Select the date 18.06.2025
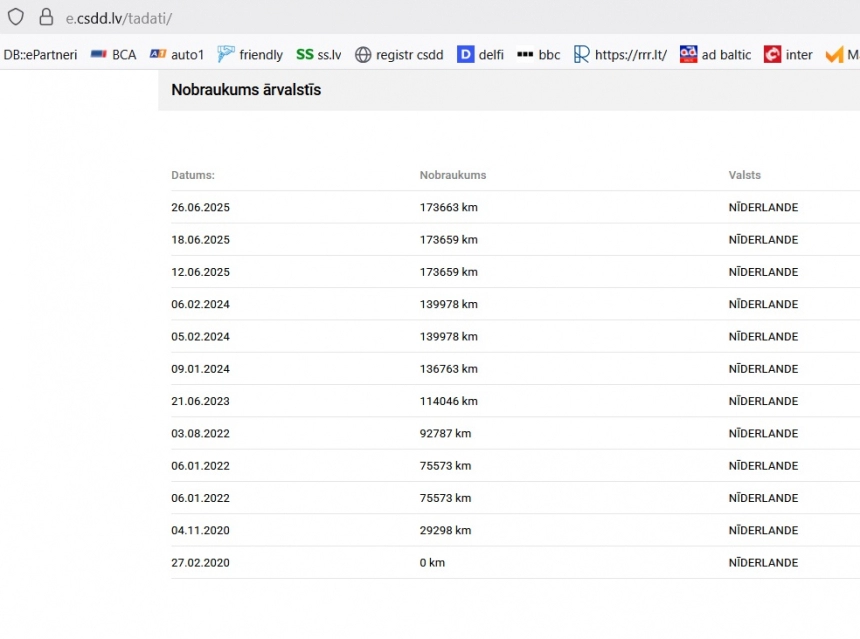The height and width of the screenshot is (639, 860). [200, 240]
